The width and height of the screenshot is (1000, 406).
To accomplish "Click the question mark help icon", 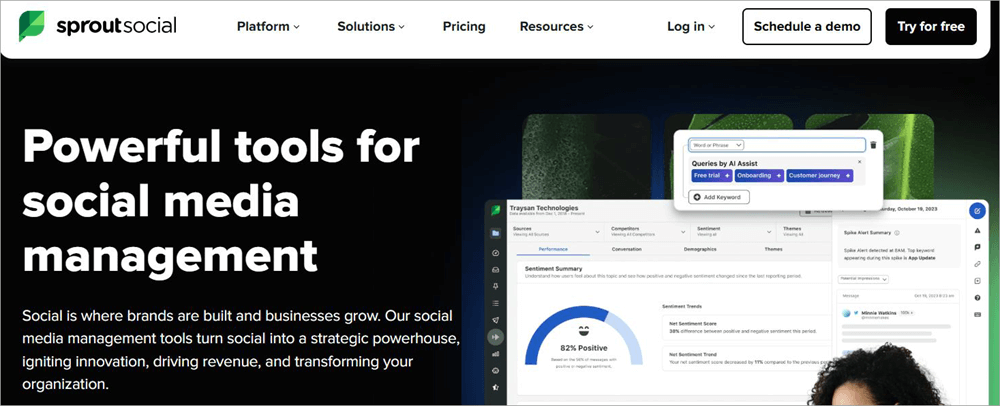I will coord(978,298).
